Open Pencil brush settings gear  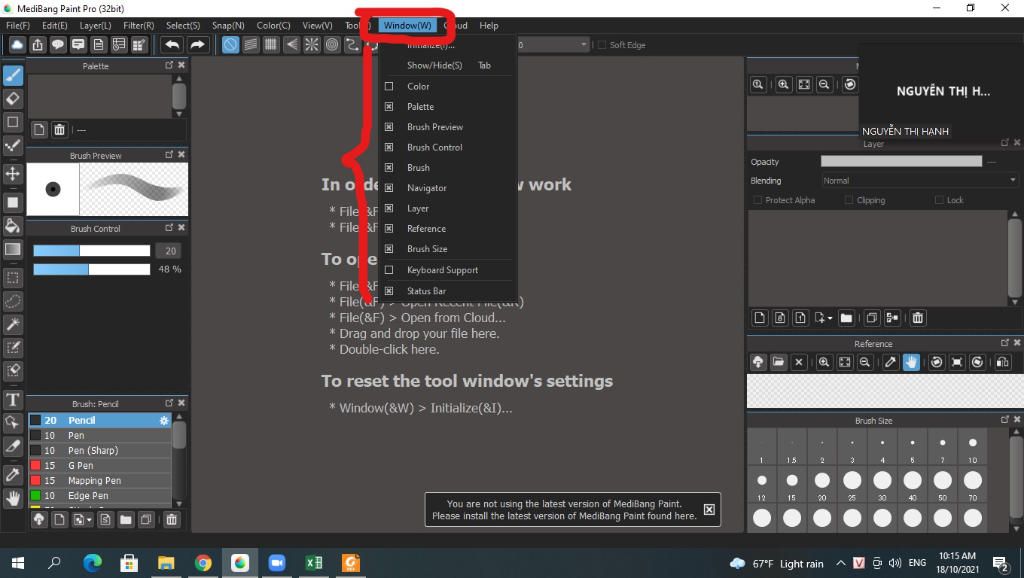tap(164, 421)
